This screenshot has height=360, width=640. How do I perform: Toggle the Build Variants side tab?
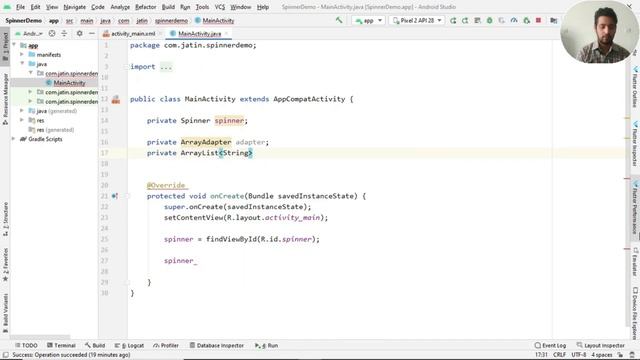tap(5, 313)
